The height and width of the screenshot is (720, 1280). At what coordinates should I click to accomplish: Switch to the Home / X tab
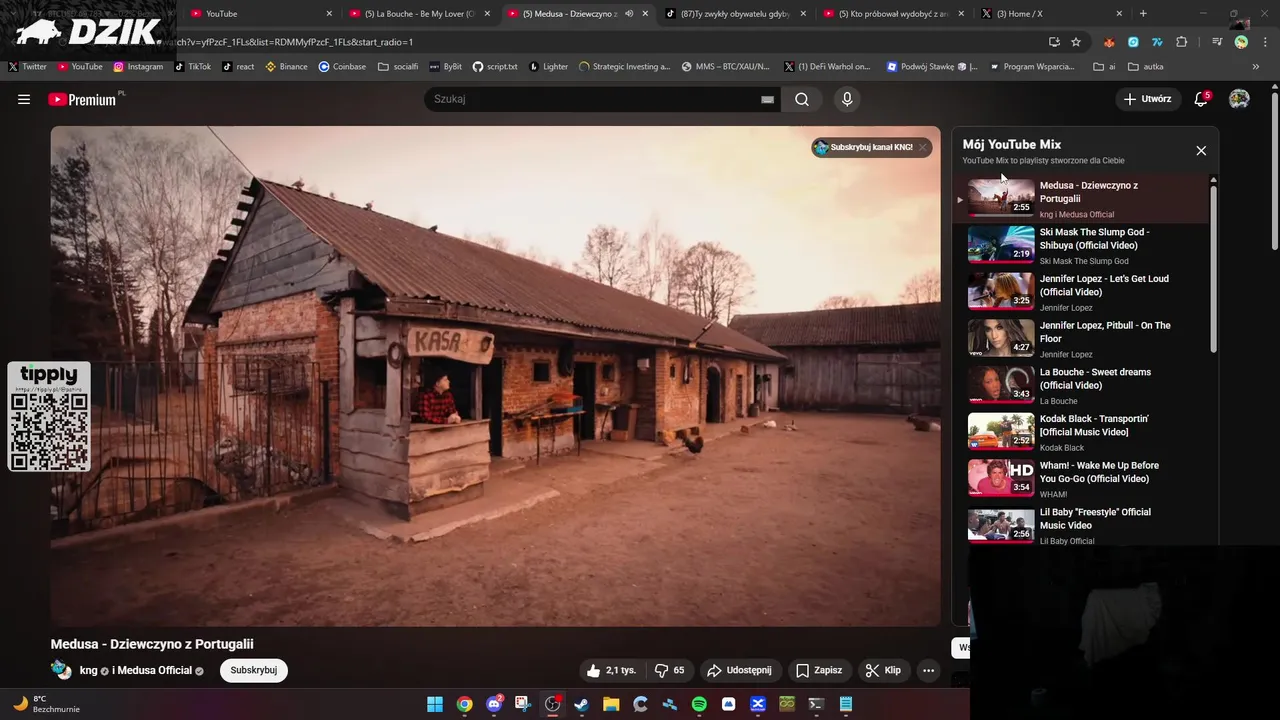pos(1050,14)
